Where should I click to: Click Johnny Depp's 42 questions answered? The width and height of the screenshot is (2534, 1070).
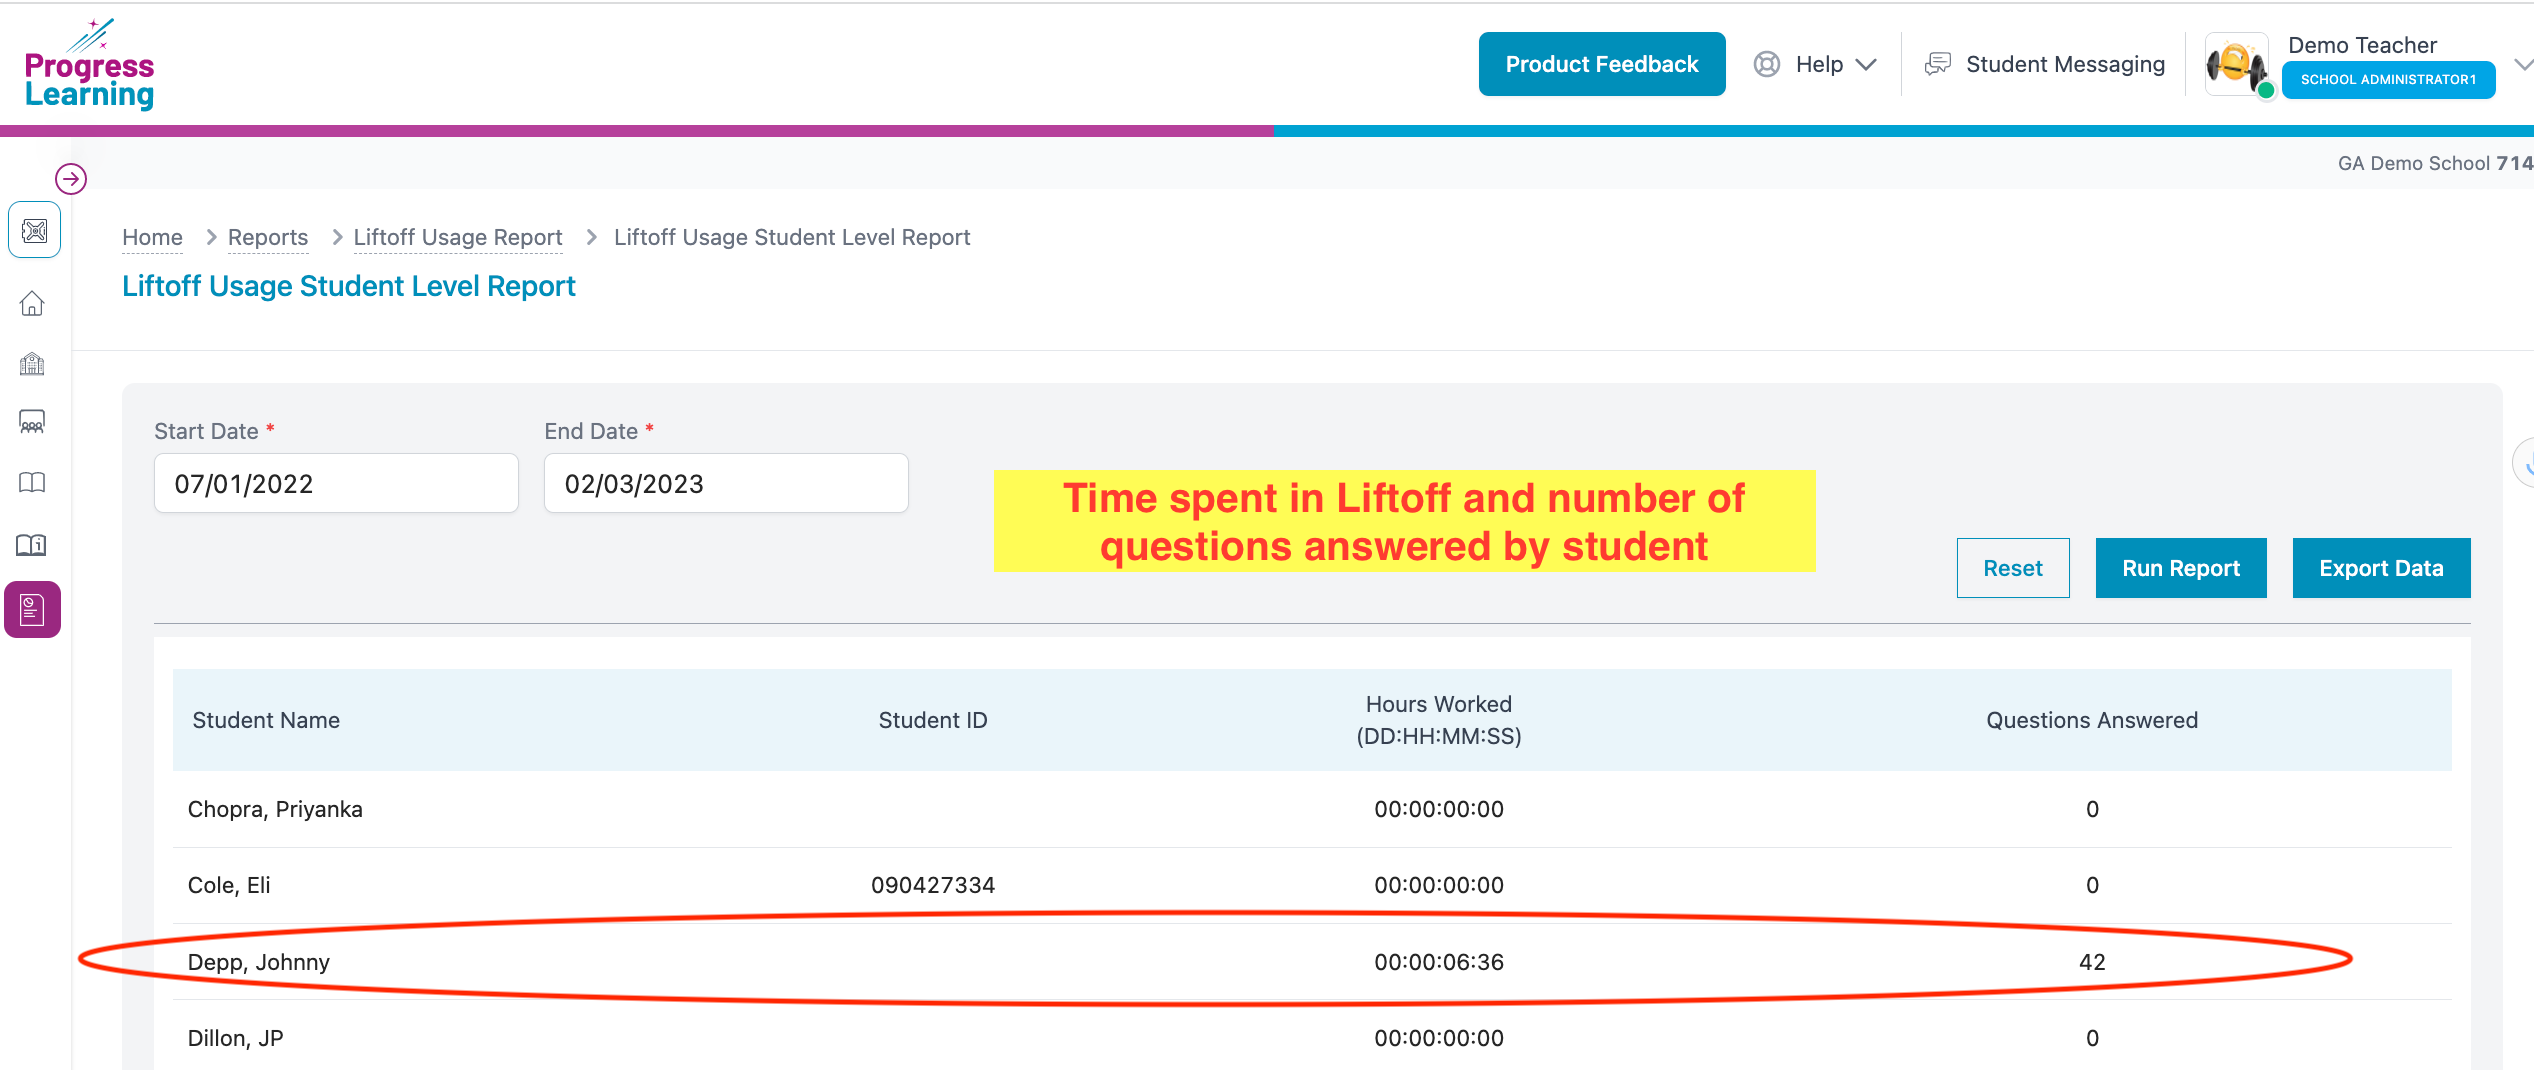tap(2092, 962)
